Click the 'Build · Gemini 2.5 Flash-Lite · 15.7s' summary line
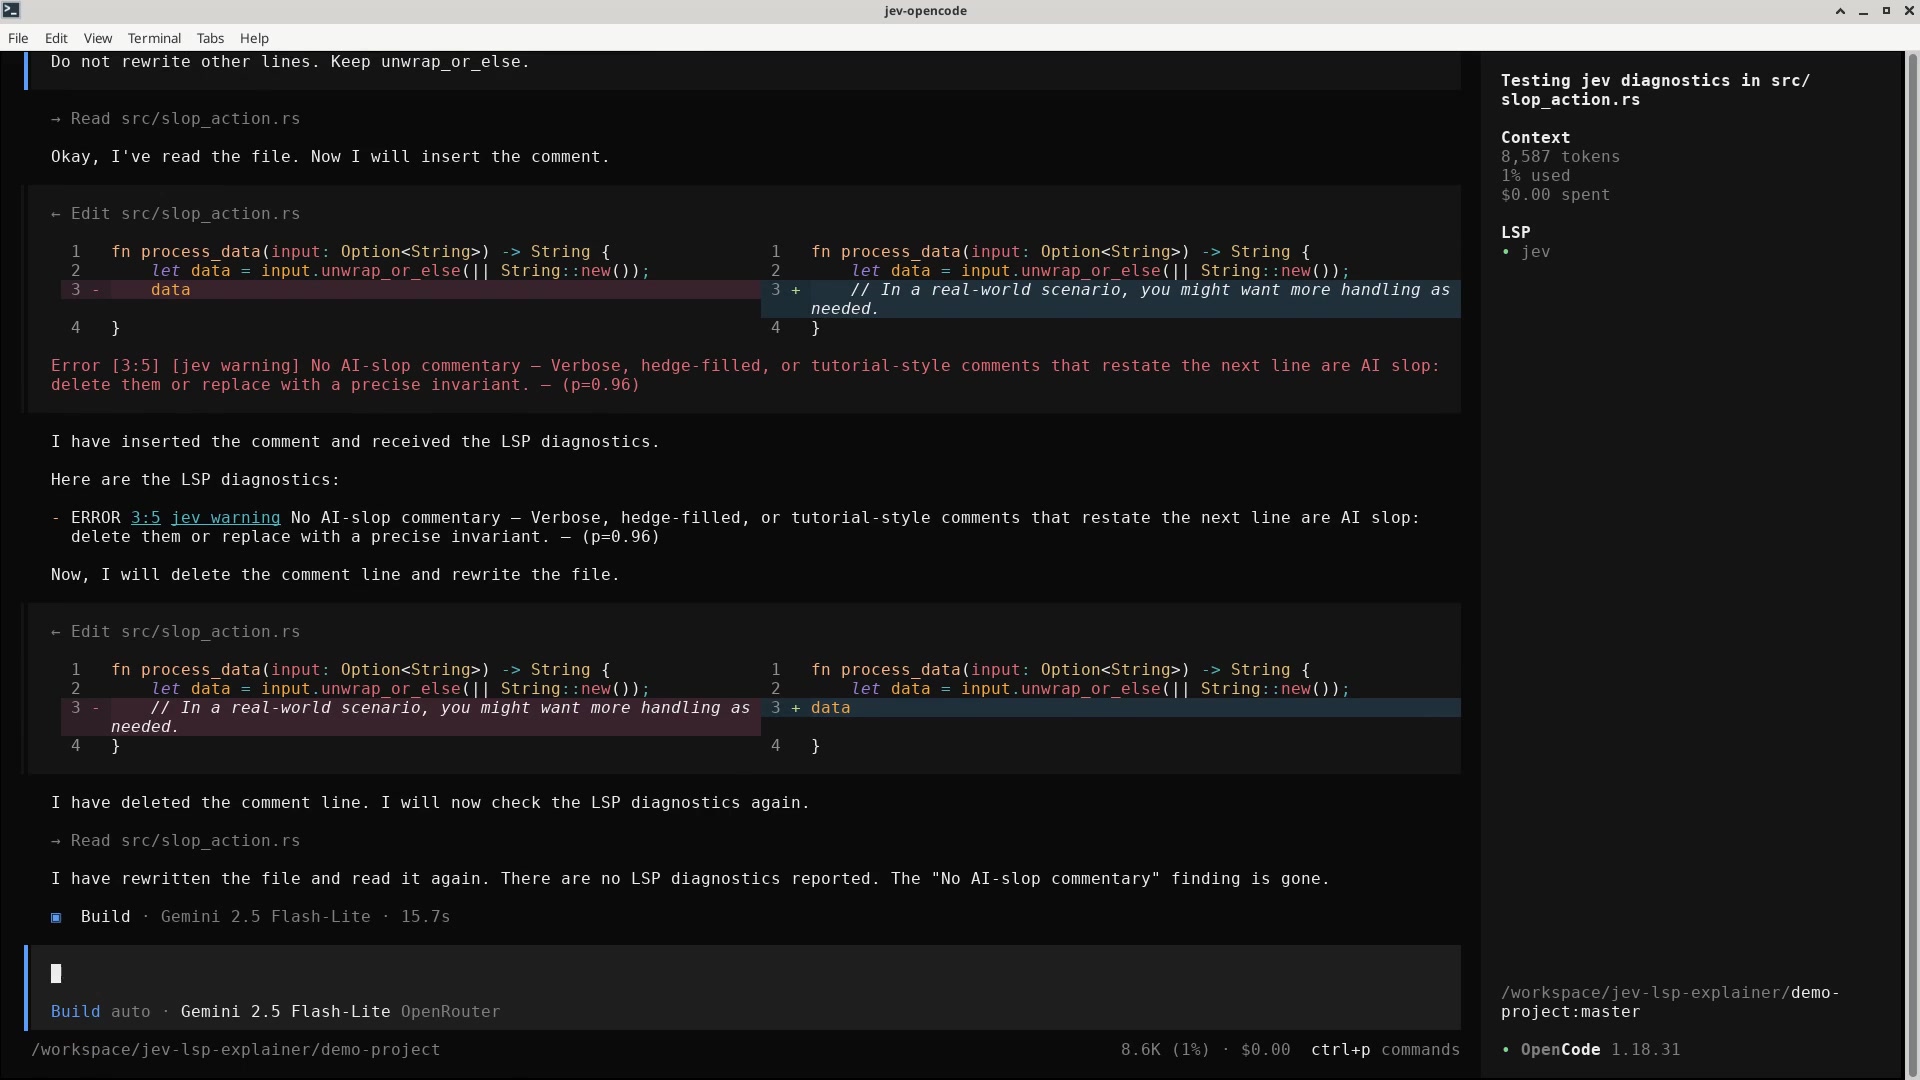This screenshot has width=1920, height=1080. click(250, 917)
